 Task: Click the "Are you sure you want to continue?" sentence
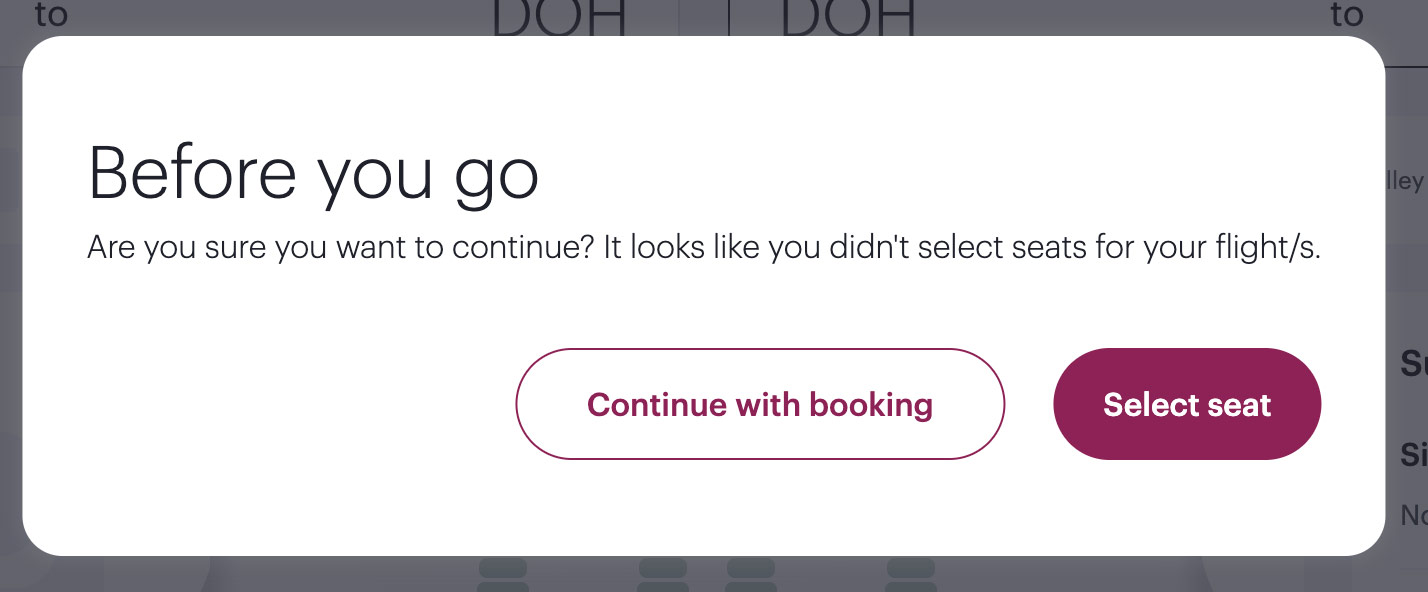[x=340, y=247]
